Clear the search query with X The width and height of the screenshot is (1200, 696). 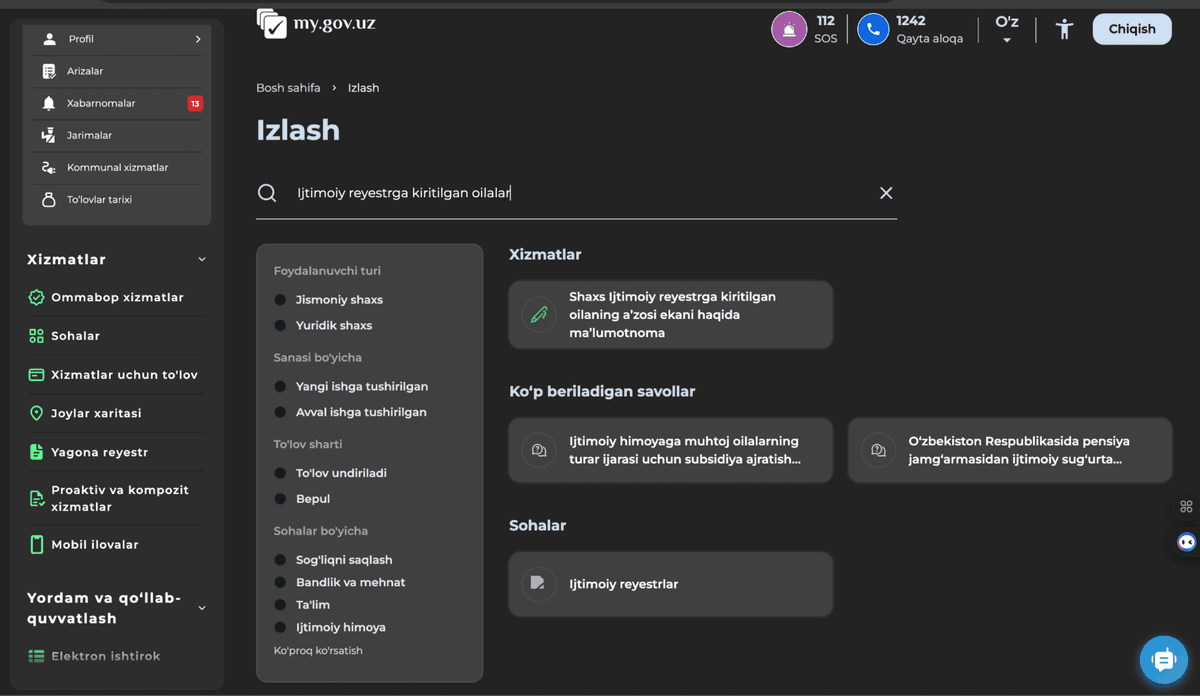tap(886, 193)
